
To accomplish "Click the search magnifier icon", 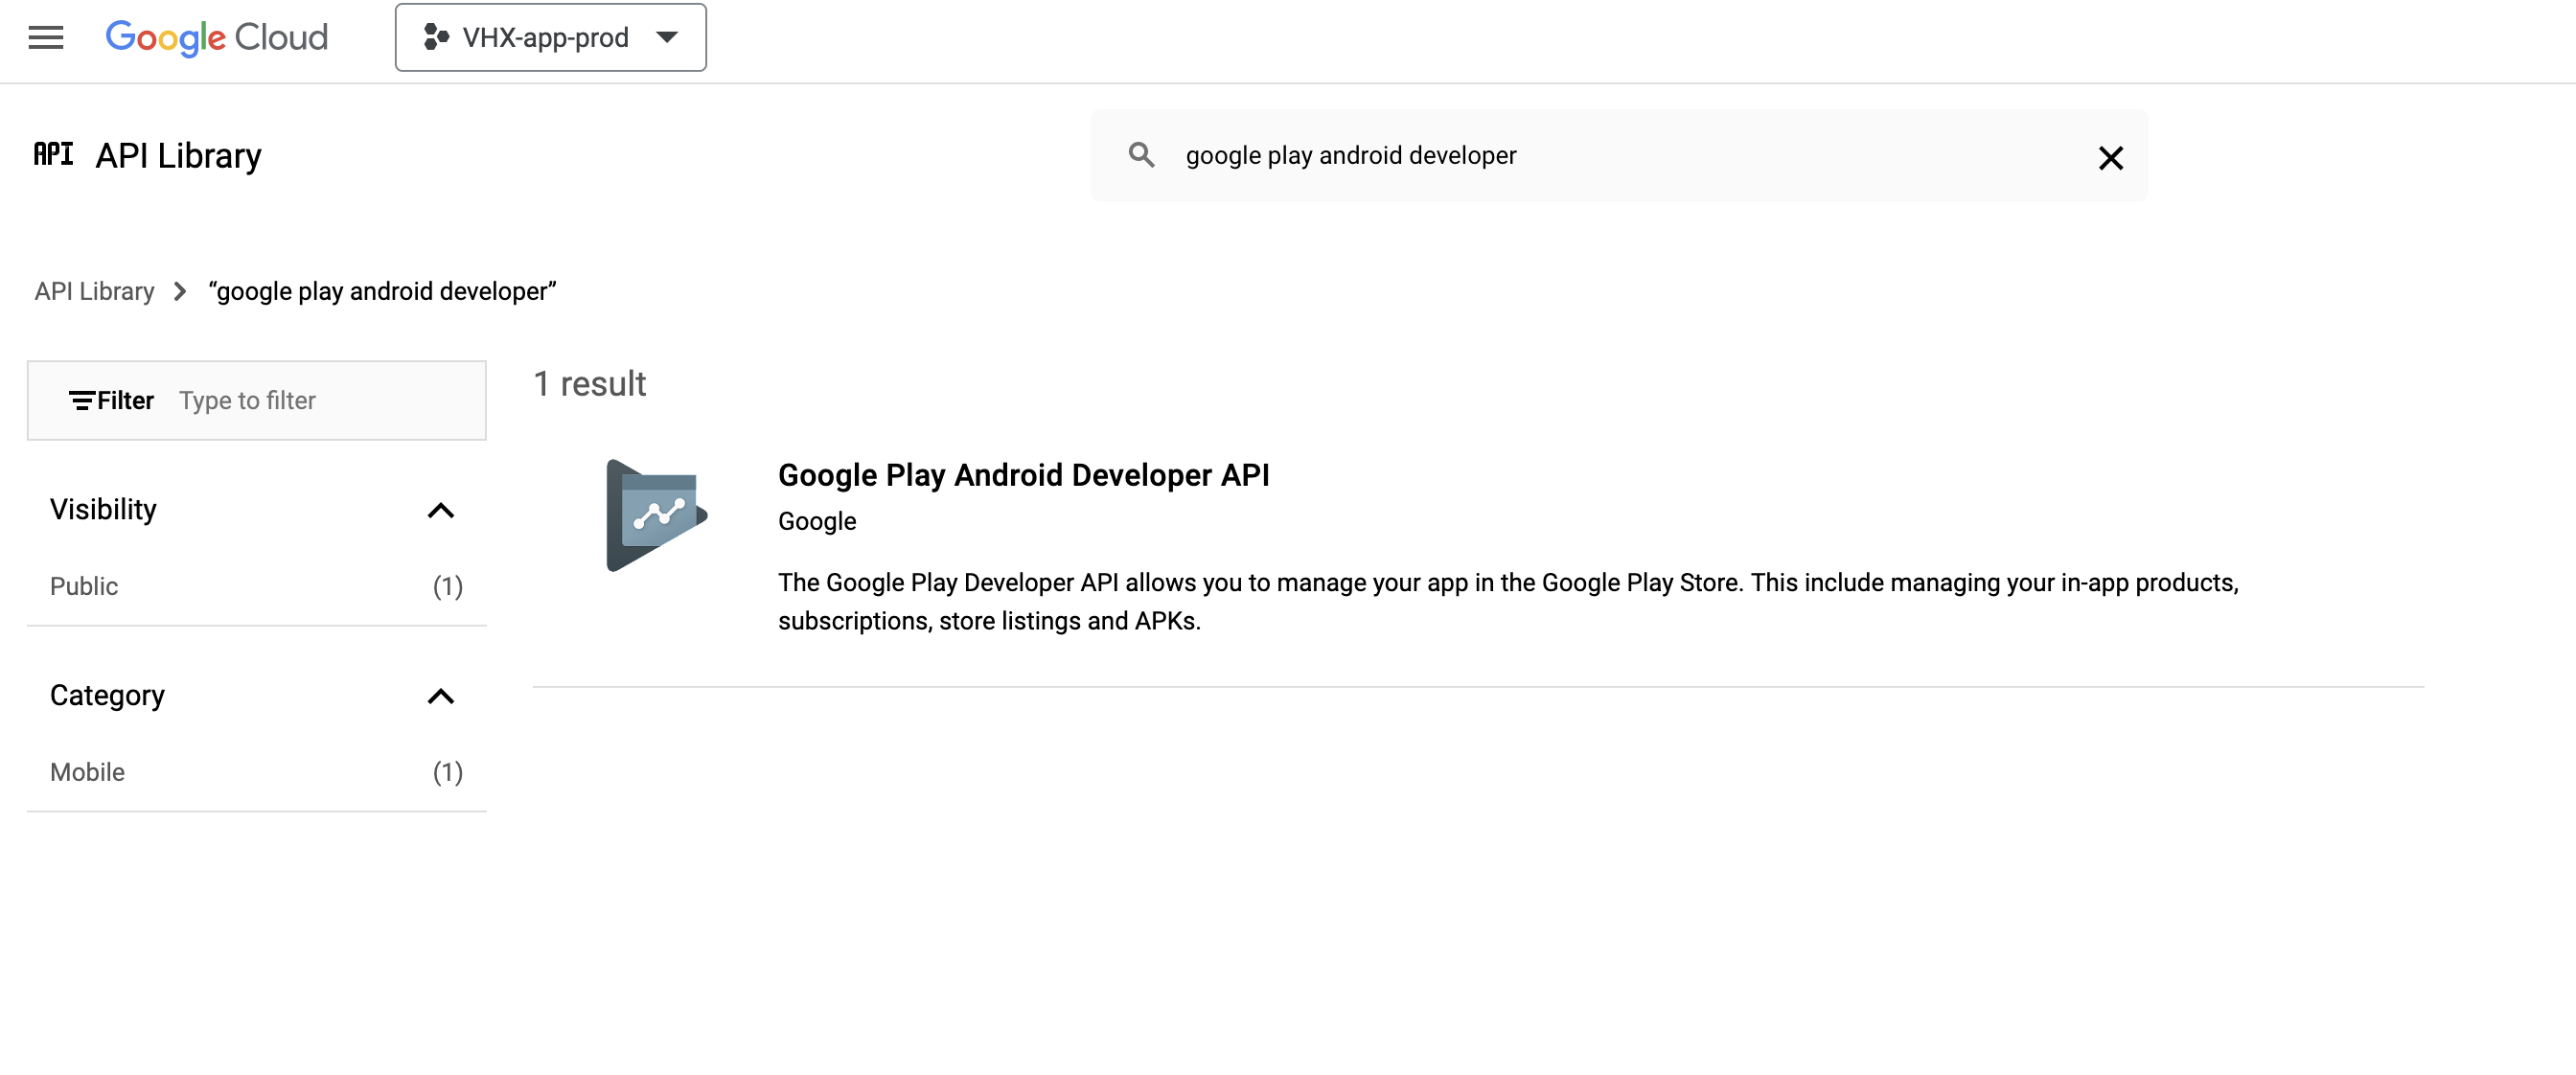I will pyautogui.click(x=1141, y=155).
